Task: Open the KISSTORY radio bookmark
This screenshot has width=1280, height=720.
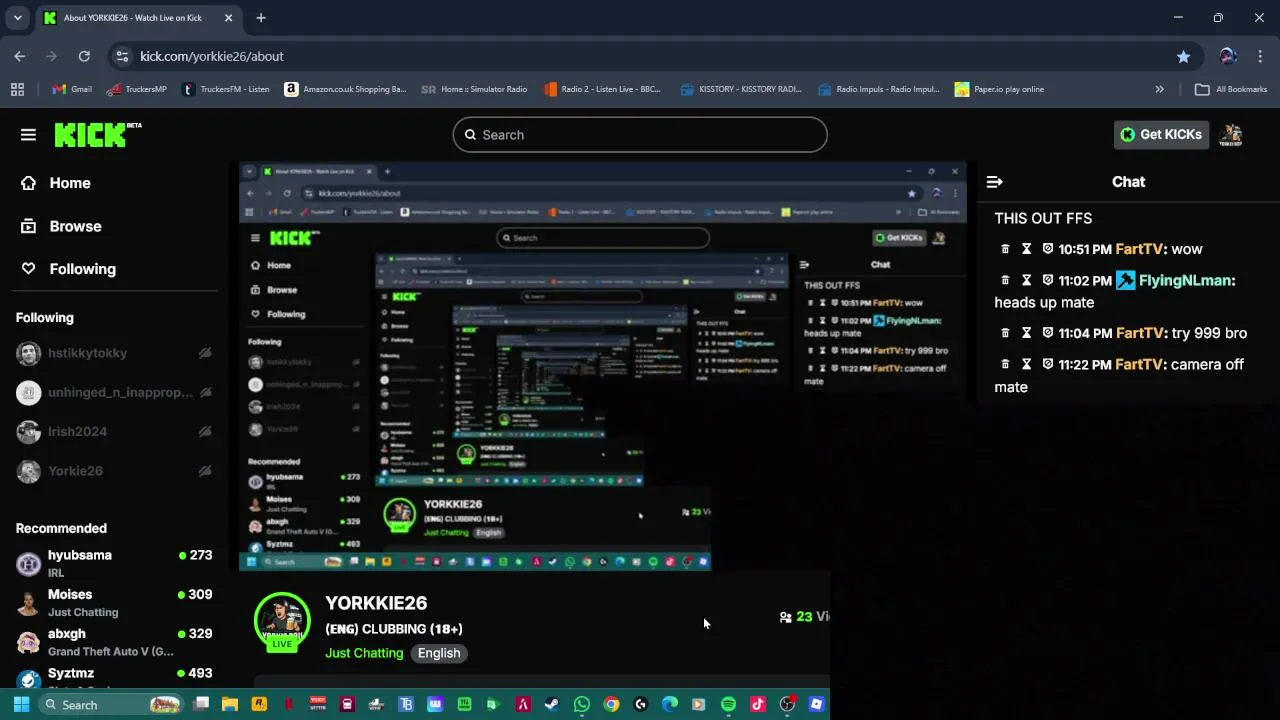Action: click(741, 89)
